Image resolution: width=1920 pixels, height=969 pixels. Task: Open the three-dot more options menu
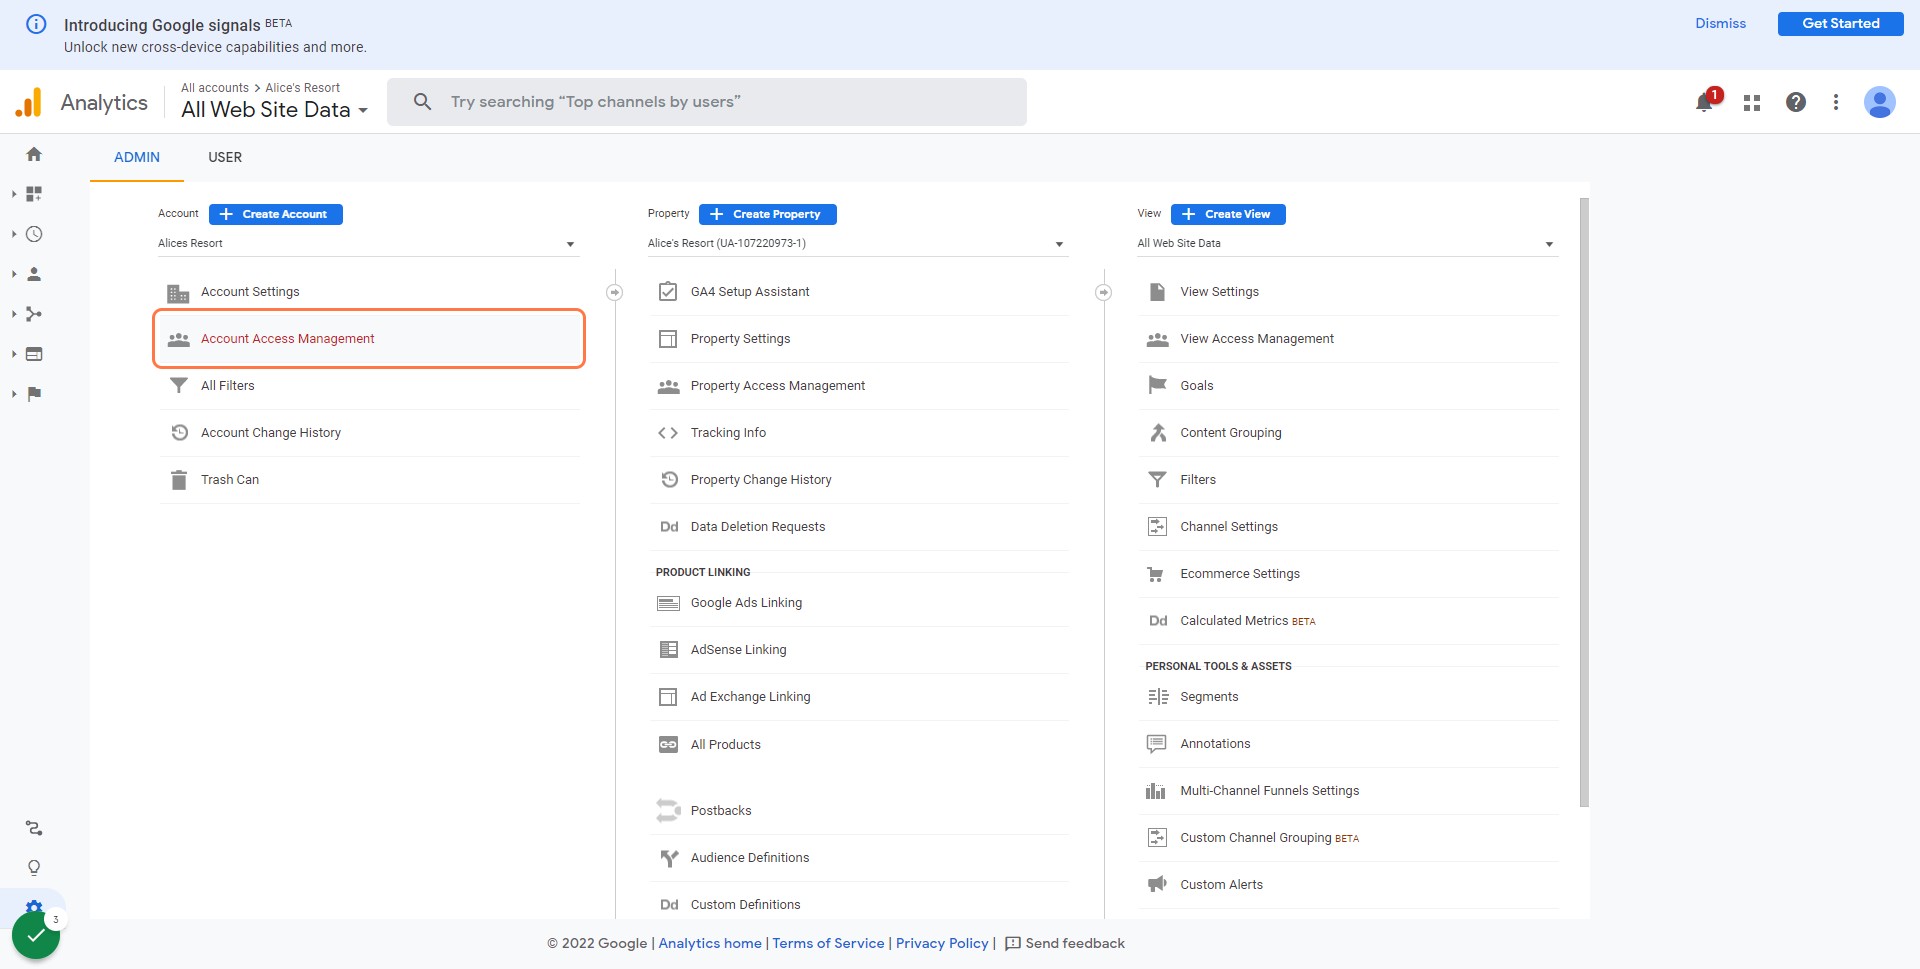pyautogui.click(x=1836, y=102)
